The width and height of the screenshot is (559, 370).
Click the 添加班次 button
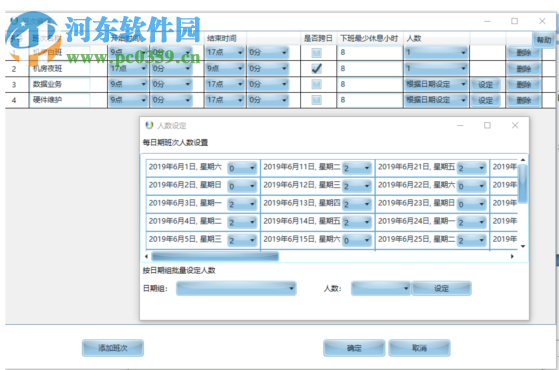(x=113, y=348)
